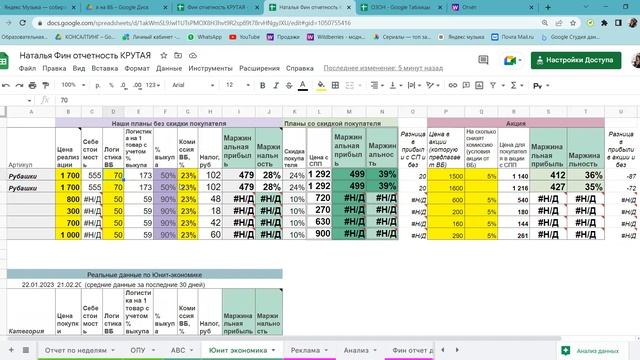Switch to the ABC sheet
Image resolution: width=640 pixels, height=360 pixels.
coord(178,350)
